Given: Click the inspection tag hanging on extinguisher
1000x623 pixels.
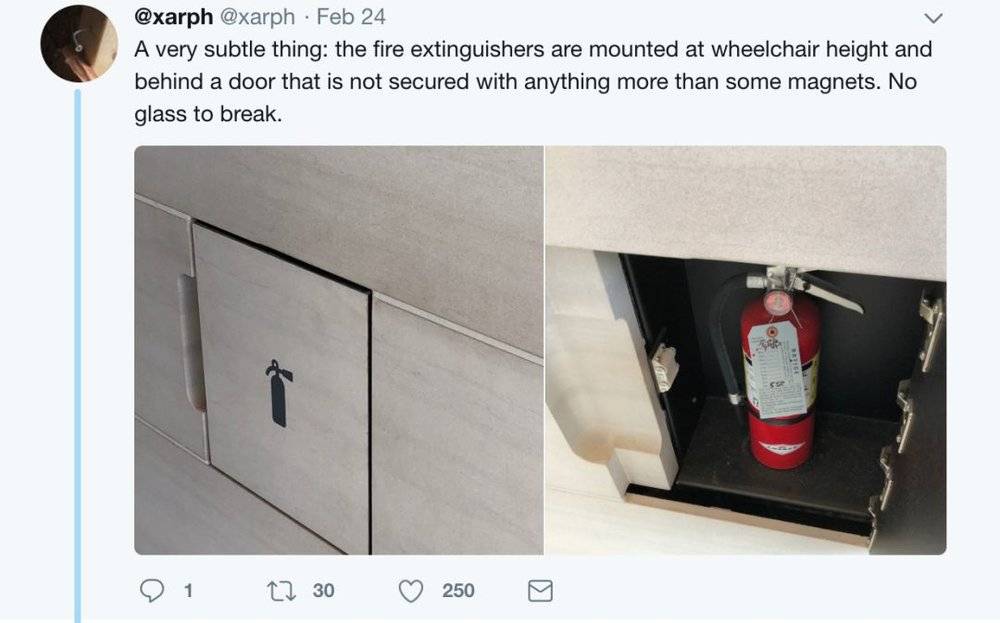Looking at the screenshot, I should click(x=774, y=368).
